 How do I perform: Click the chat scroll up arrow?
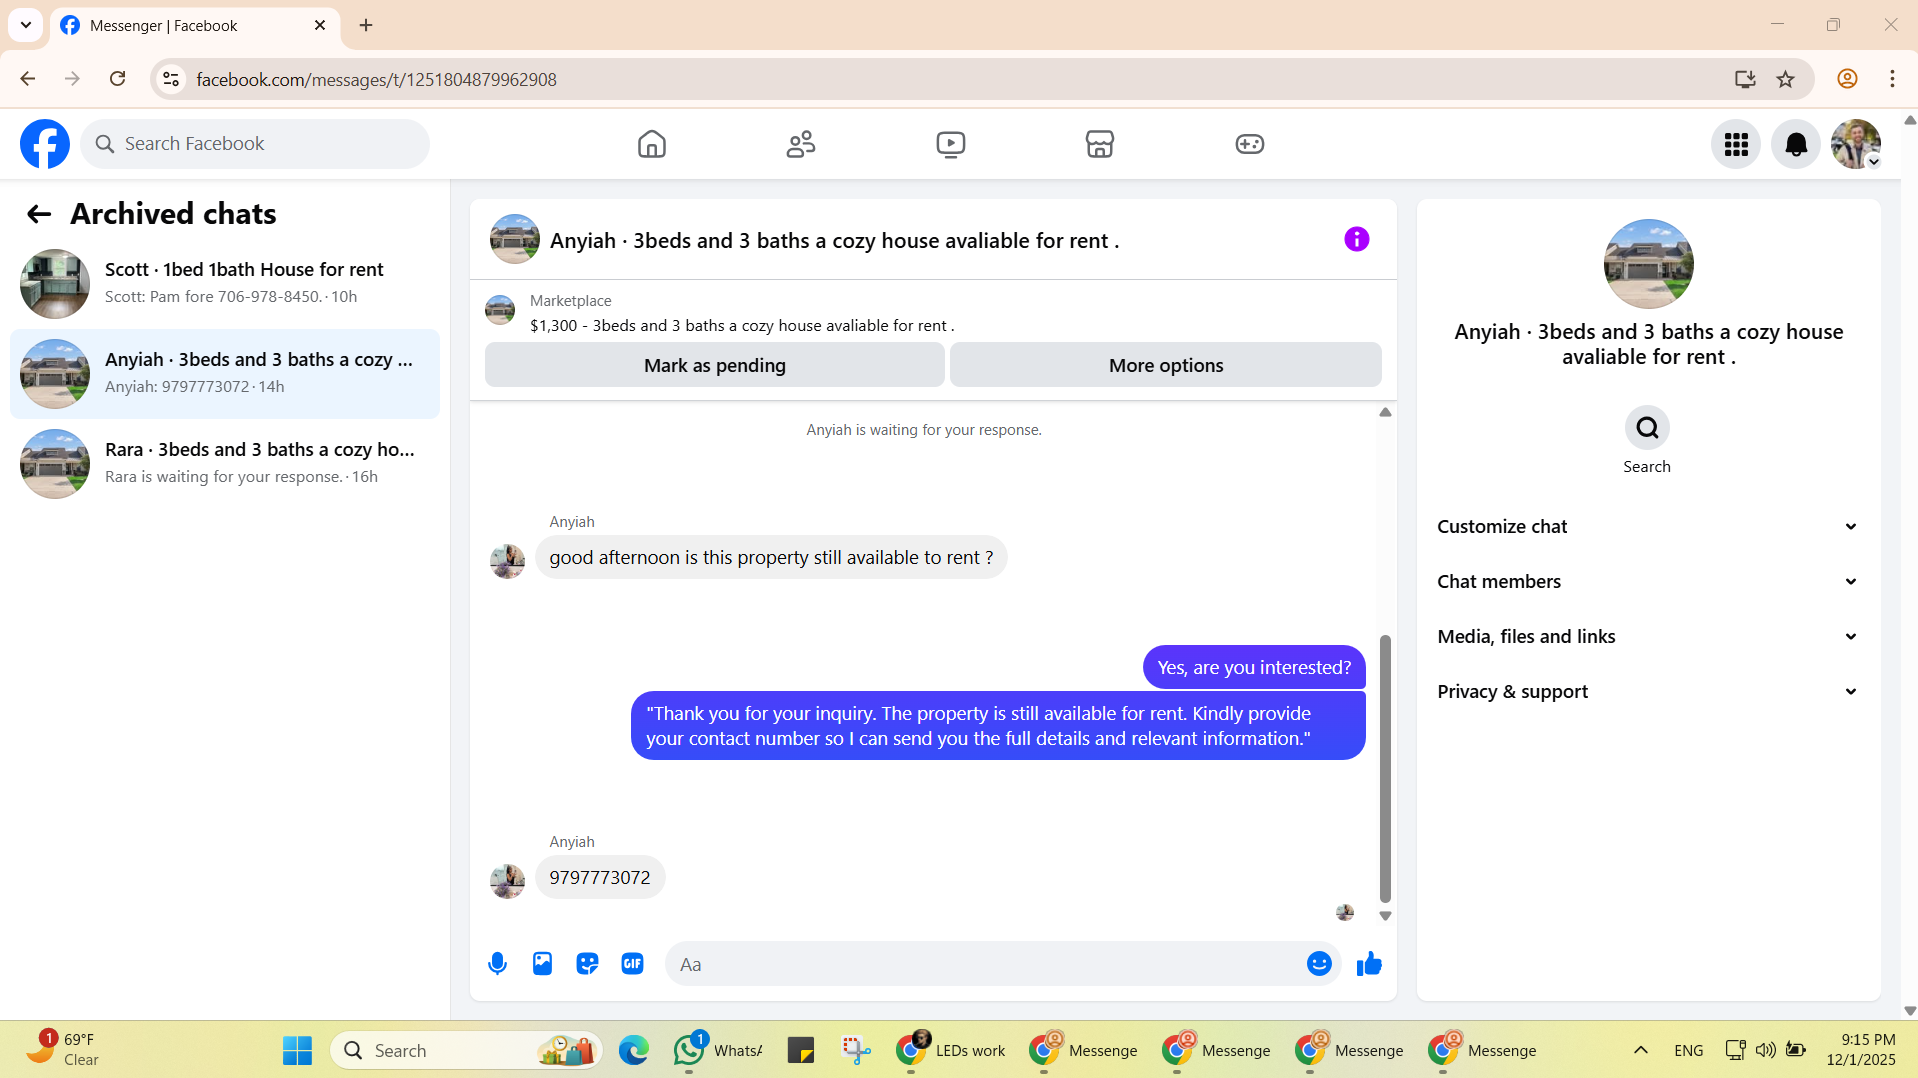[1385, 412]
